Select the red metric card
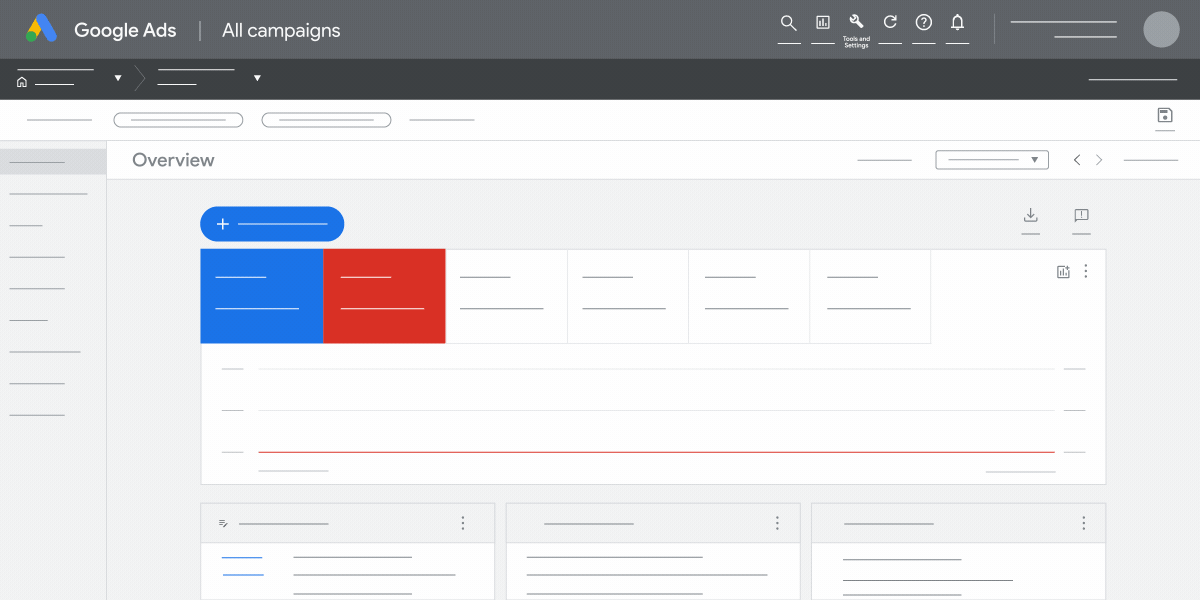The height and width of the screenshot is (600, 1200). pyautogui.click(x=385, y=296)
